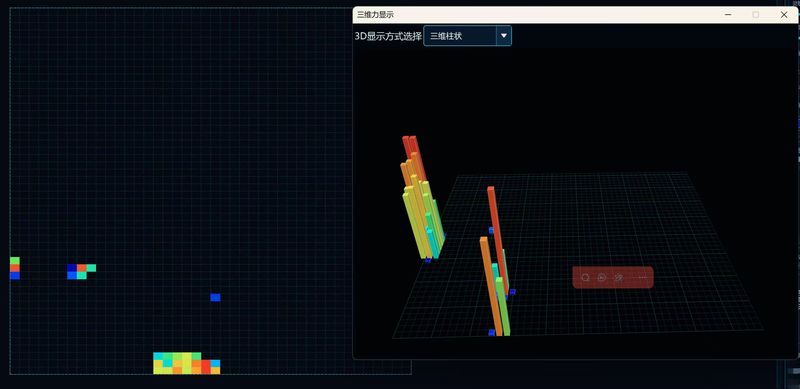Screen dimensions: 800x389
Task: Click the pen edit icon in red toolbar
Action: [x=619, y=278]
